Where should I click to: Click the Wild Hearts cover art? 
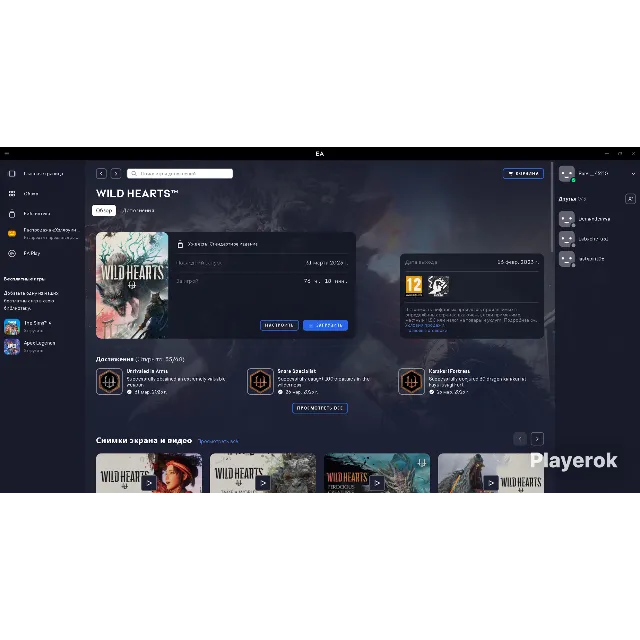[132, 285]
